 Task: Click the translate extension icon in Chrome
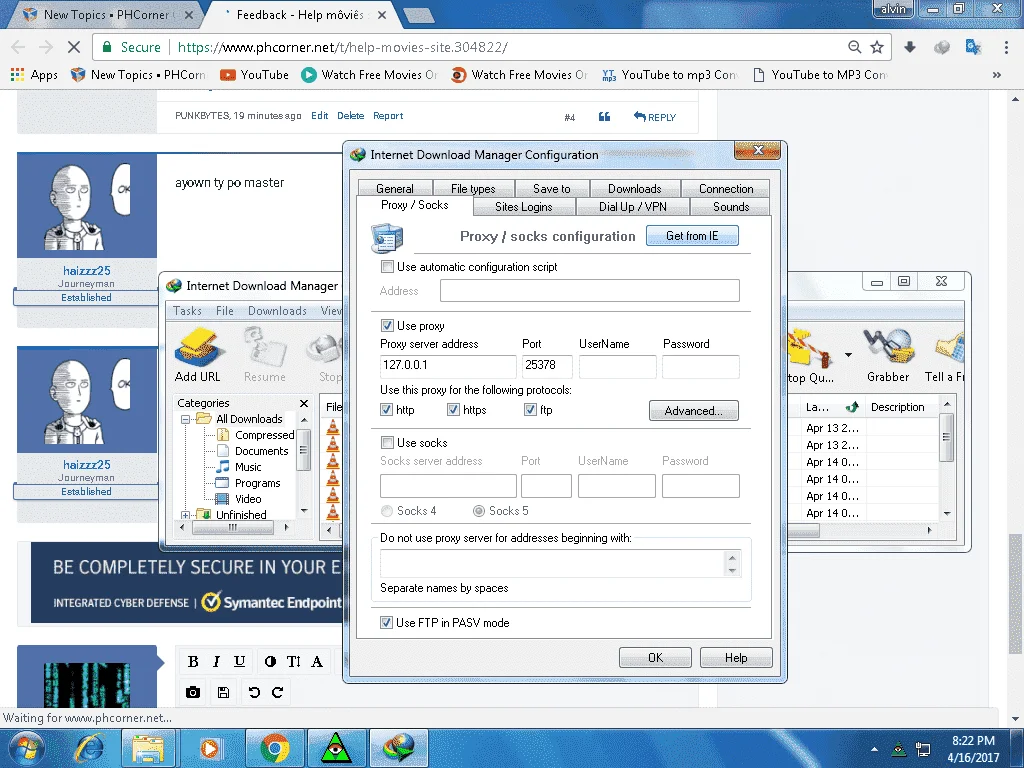click(x=973, y=47)
